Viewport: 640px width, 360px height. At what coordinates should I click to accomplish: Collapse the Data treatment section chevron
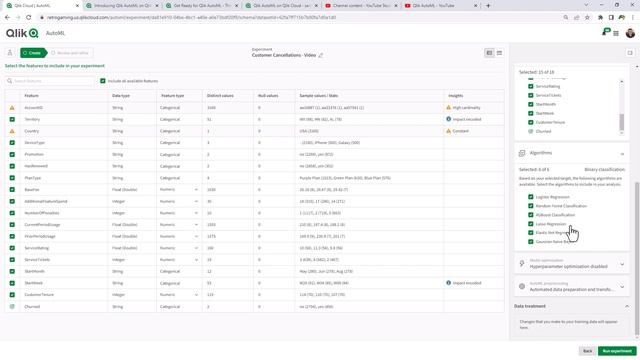627,306
